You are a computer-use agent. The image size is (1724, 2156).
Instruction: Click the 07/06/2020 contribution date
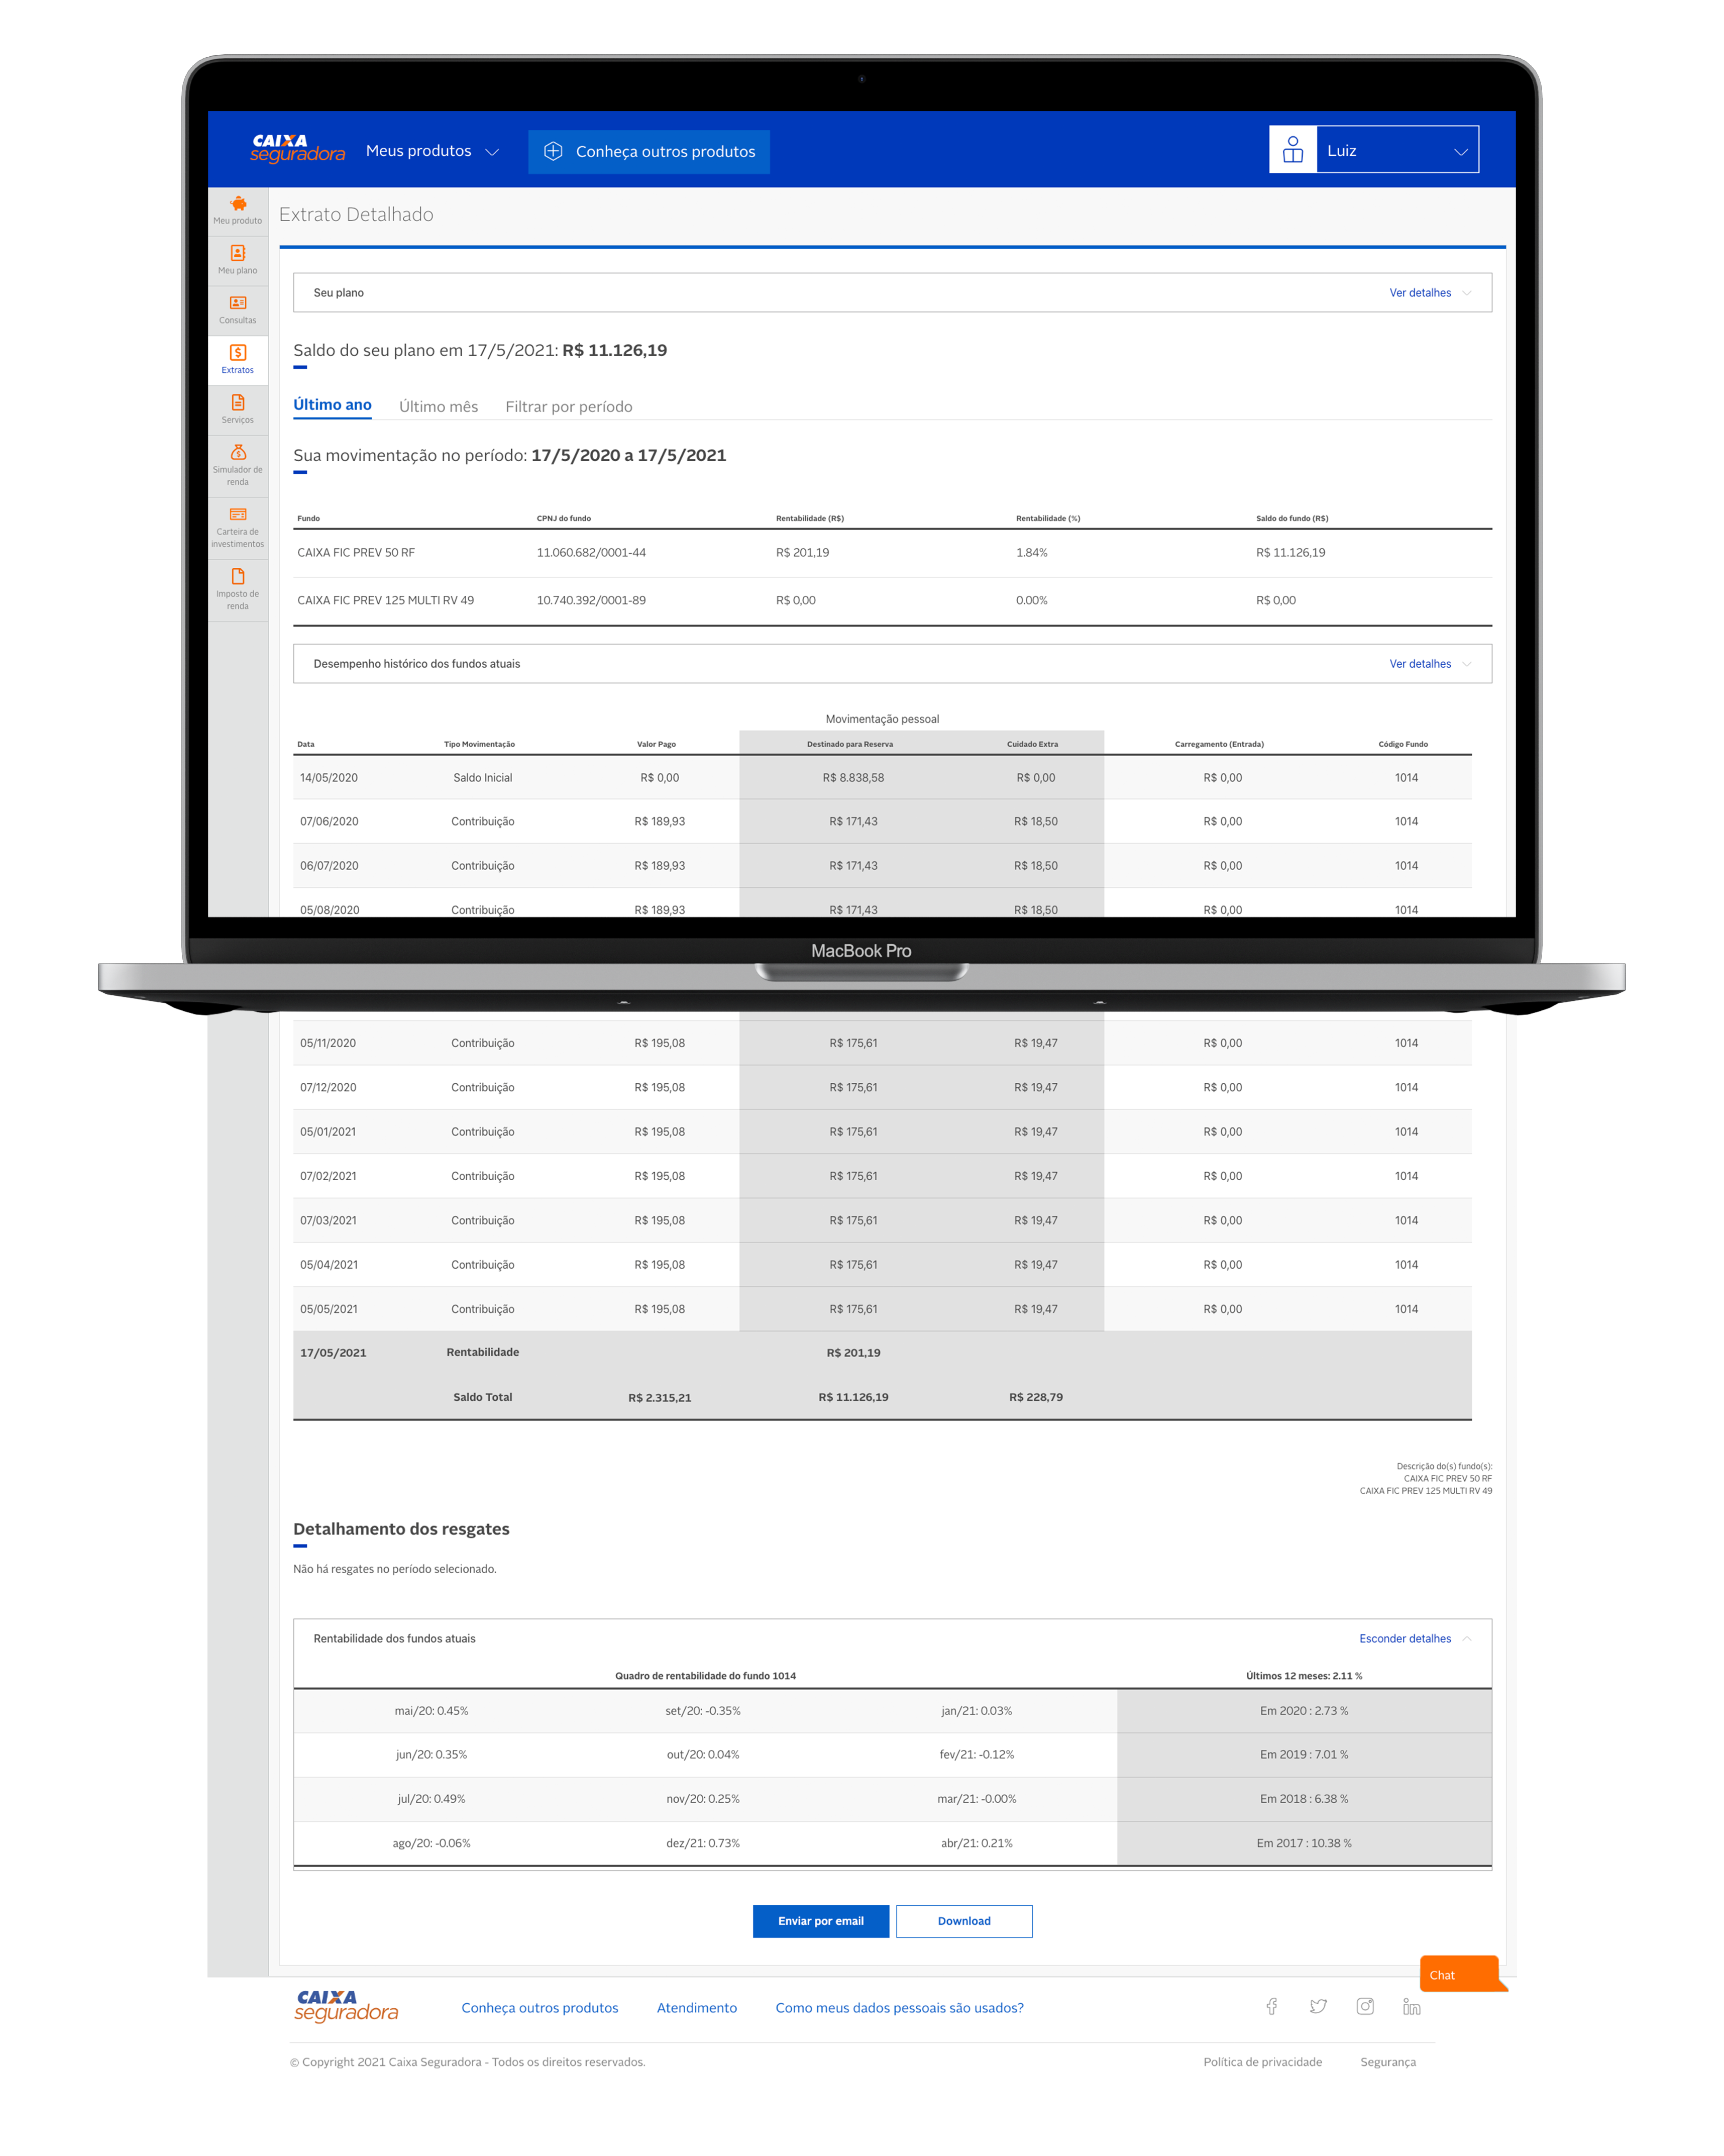(329, 822)
